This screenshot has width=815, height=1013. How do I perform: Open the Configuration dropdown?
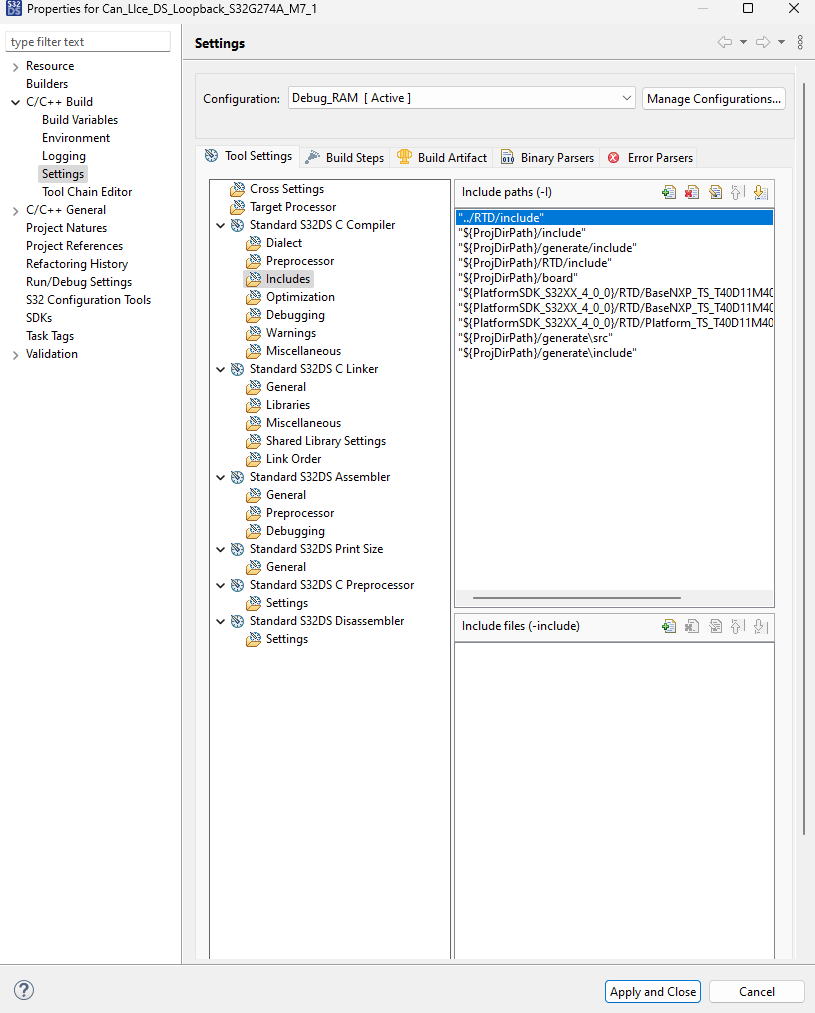(627, 98)
